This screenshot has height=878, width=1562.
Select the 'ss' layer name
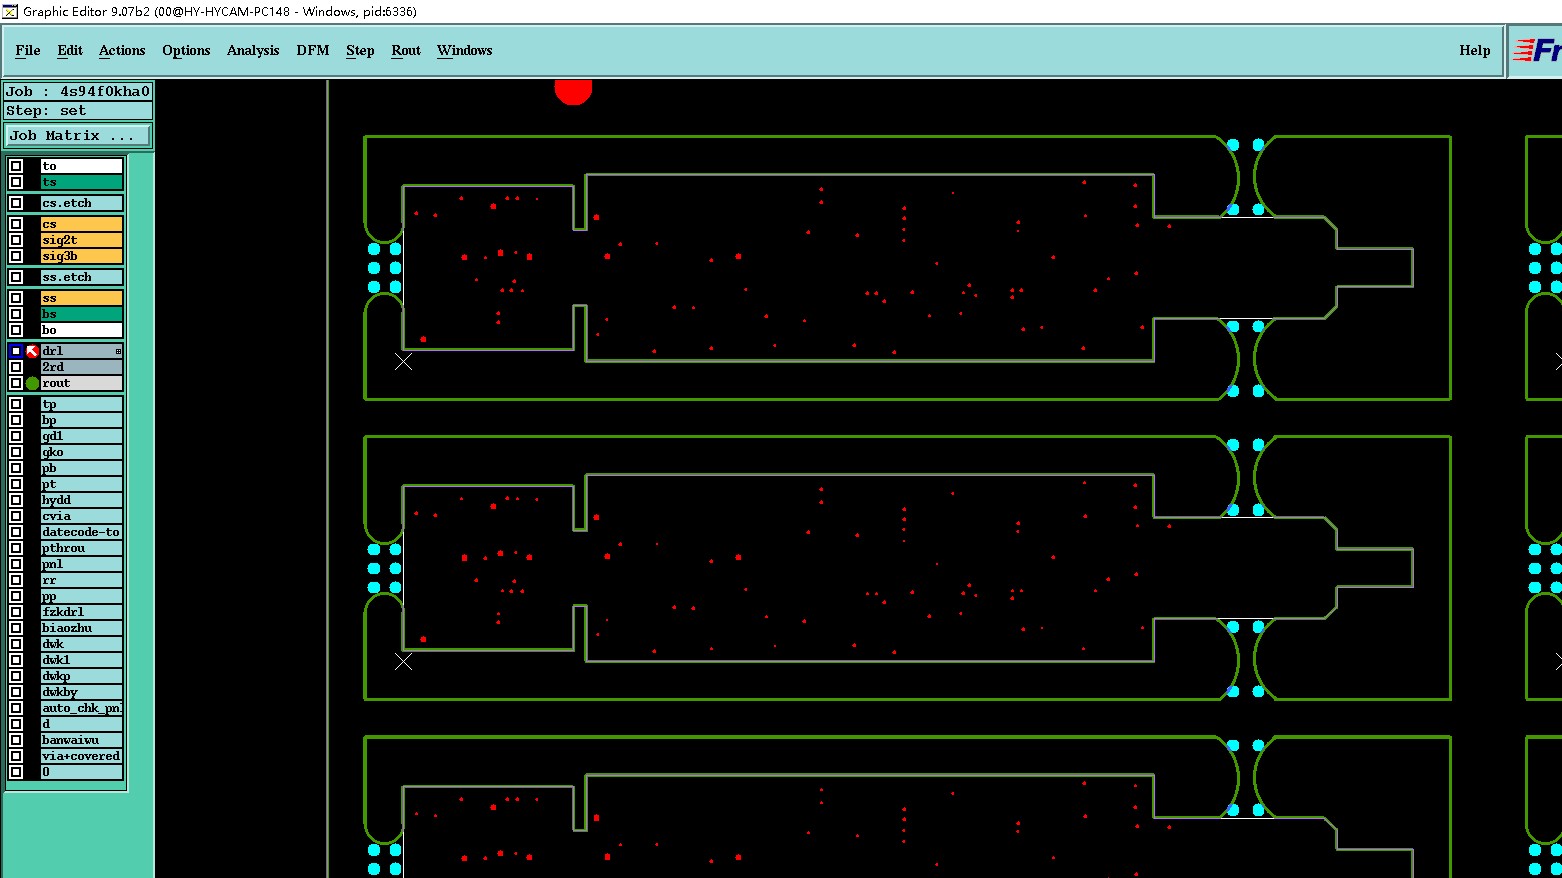click(x=81, y=298)
